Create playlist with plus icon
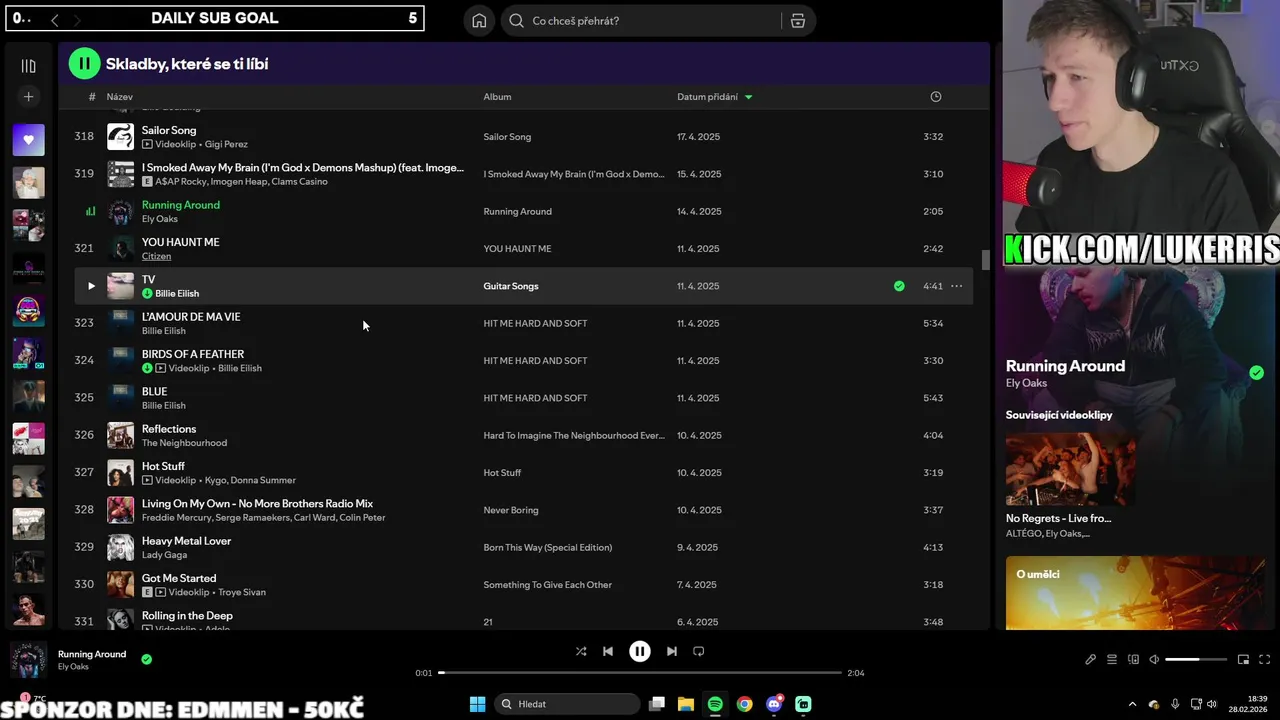The width and height of the screenshot is (1280, 720). tap(28, 97)
